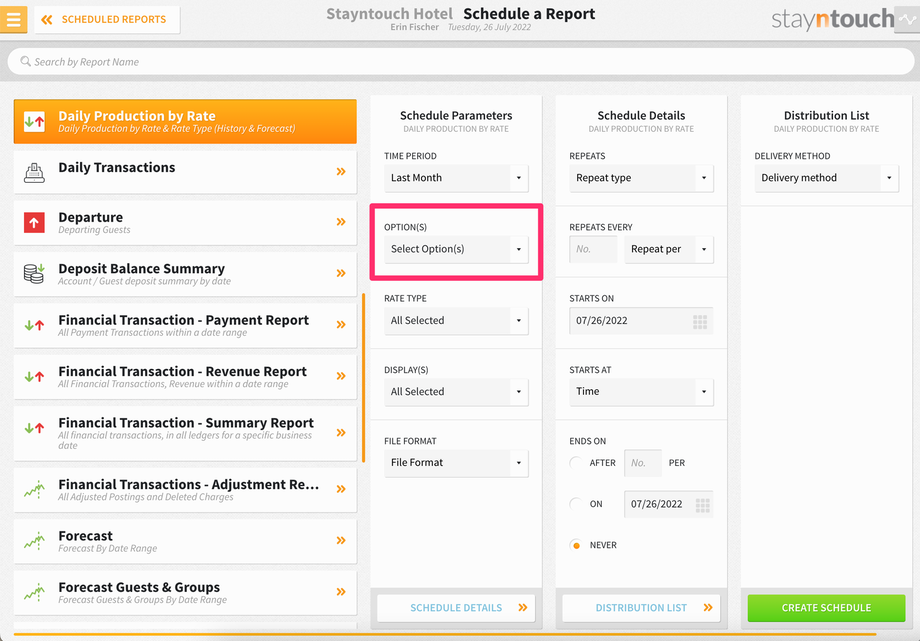Open Daily Transactions via its chevron
The width and height of the screenshot is (920, 641).
(x=341, y=171)
